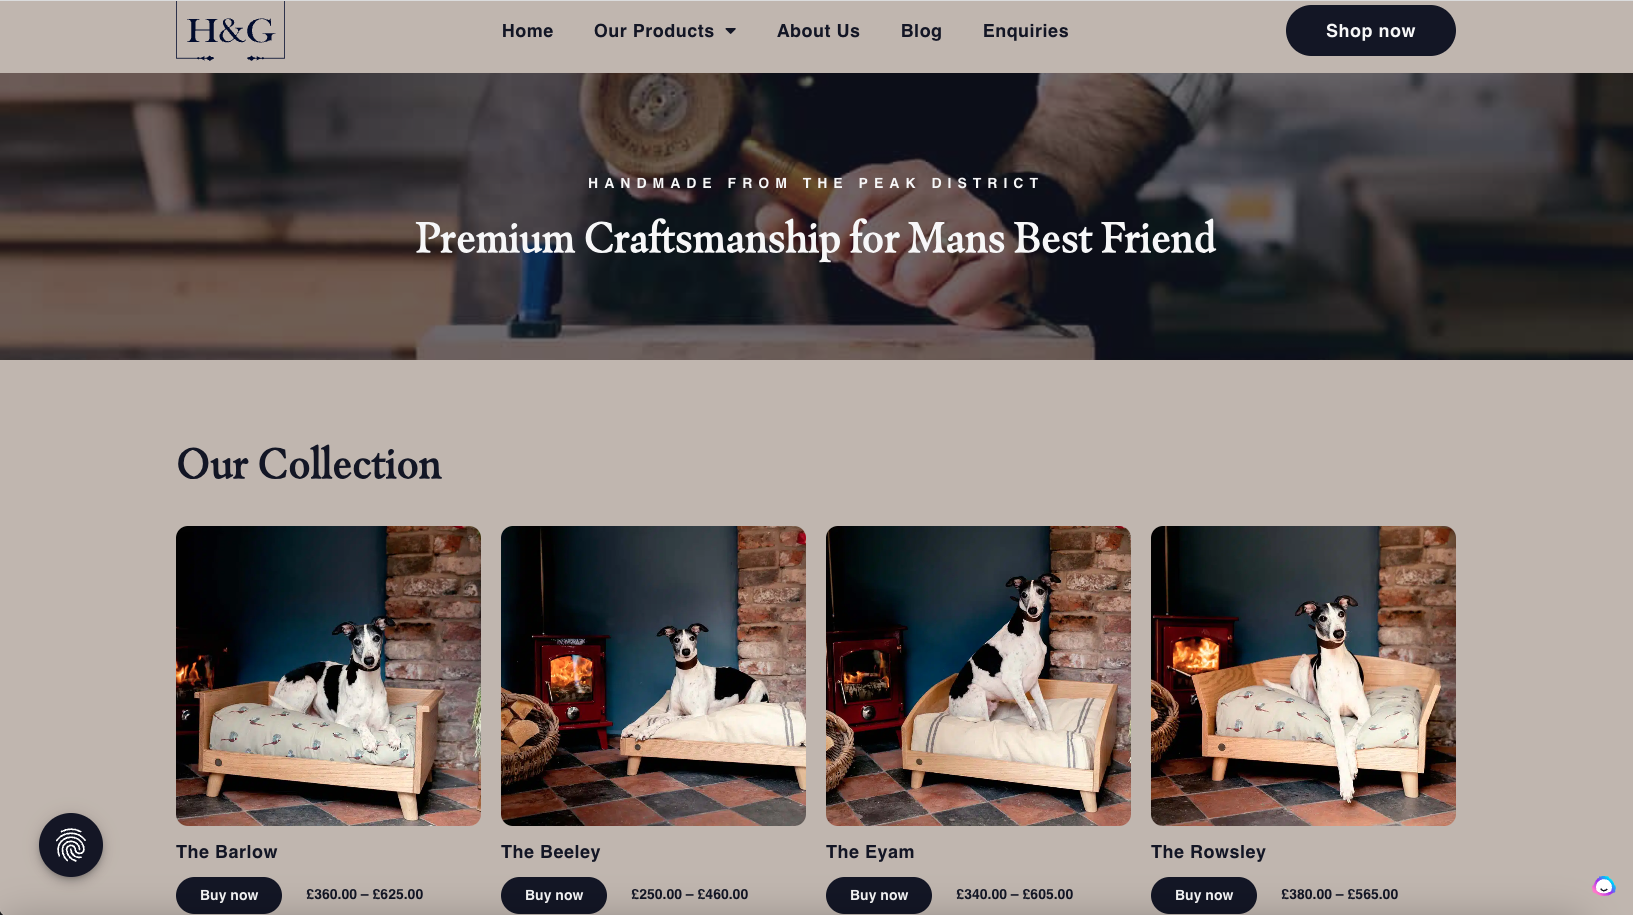Image resolution: width=1633 pixels, height=915 pixels.
Task: Buy The Beeley bed now
Action: (x=554, y=895)
